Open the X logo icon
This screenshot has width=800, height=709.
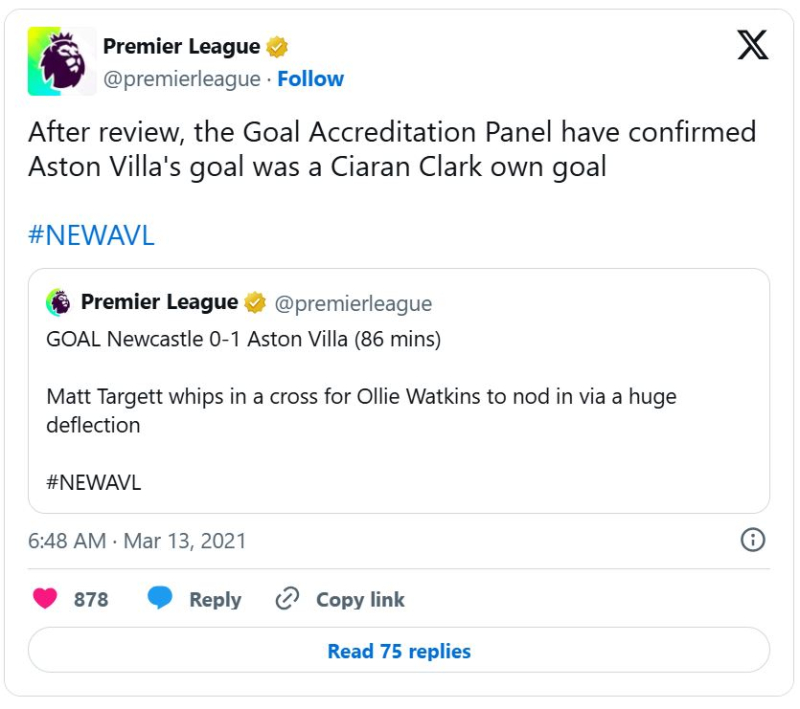pos(753,45)
